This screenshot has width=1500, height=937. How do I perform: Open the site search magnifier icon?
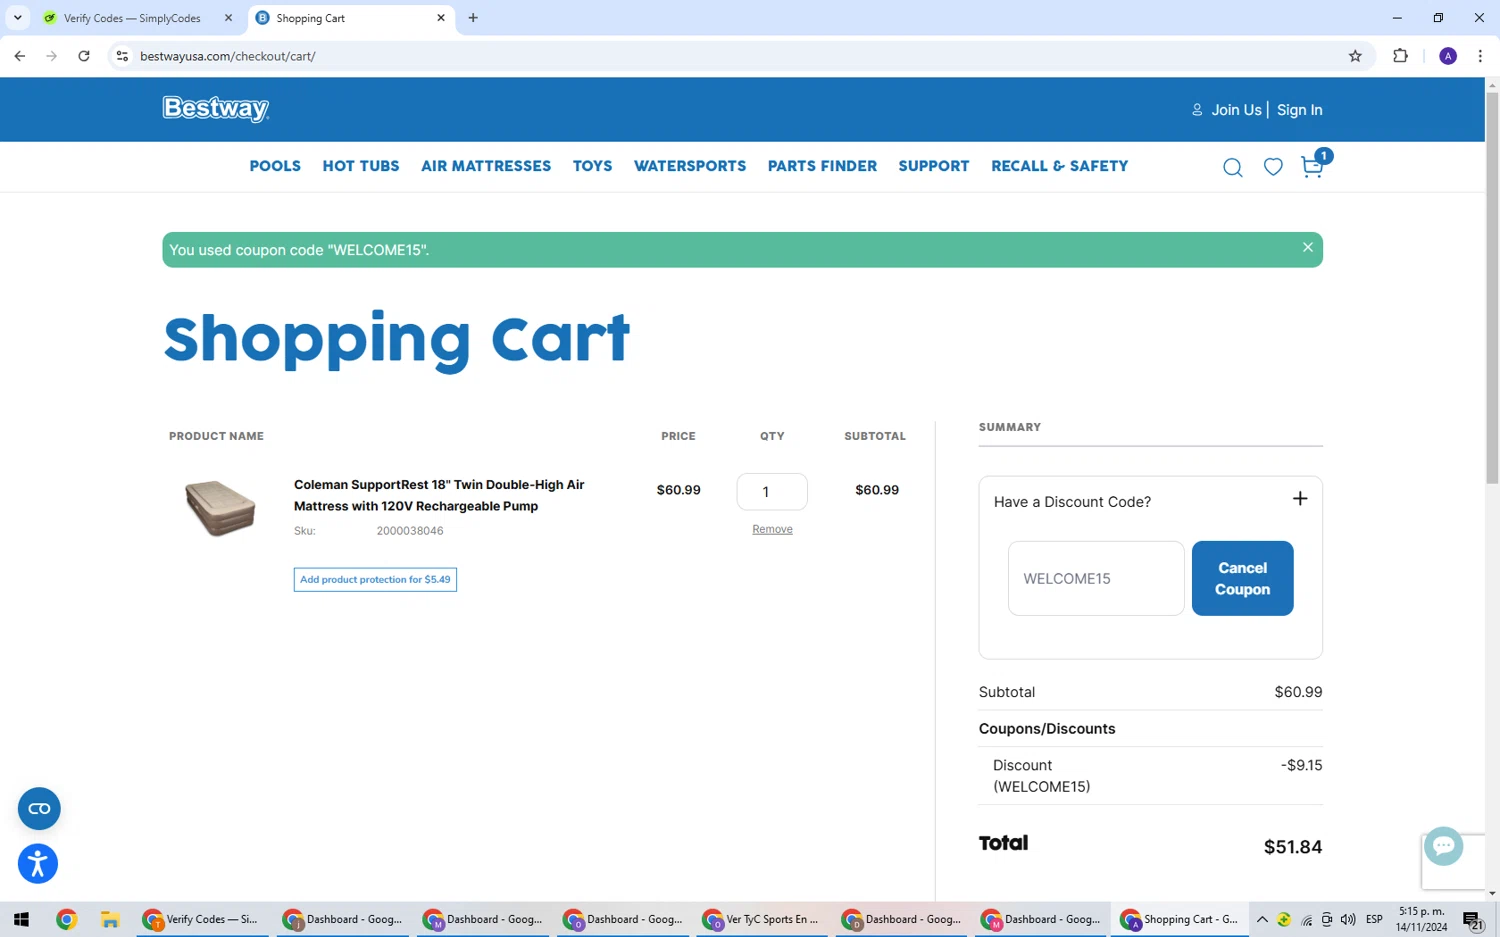click(1233, 167)
